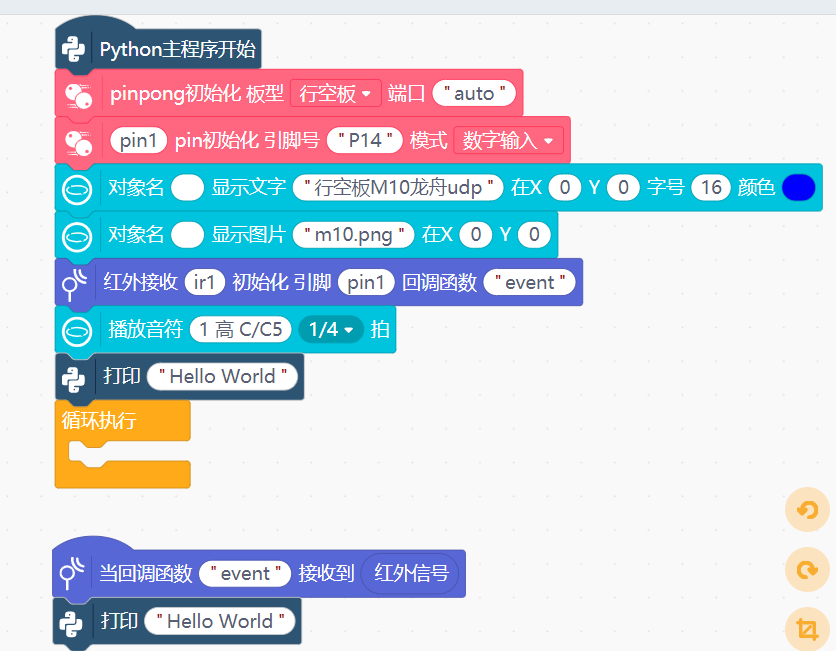Viewport: 836px width, 651px height.
Task: Redo with the orange redo button
Action: click(x=807, y=569)
